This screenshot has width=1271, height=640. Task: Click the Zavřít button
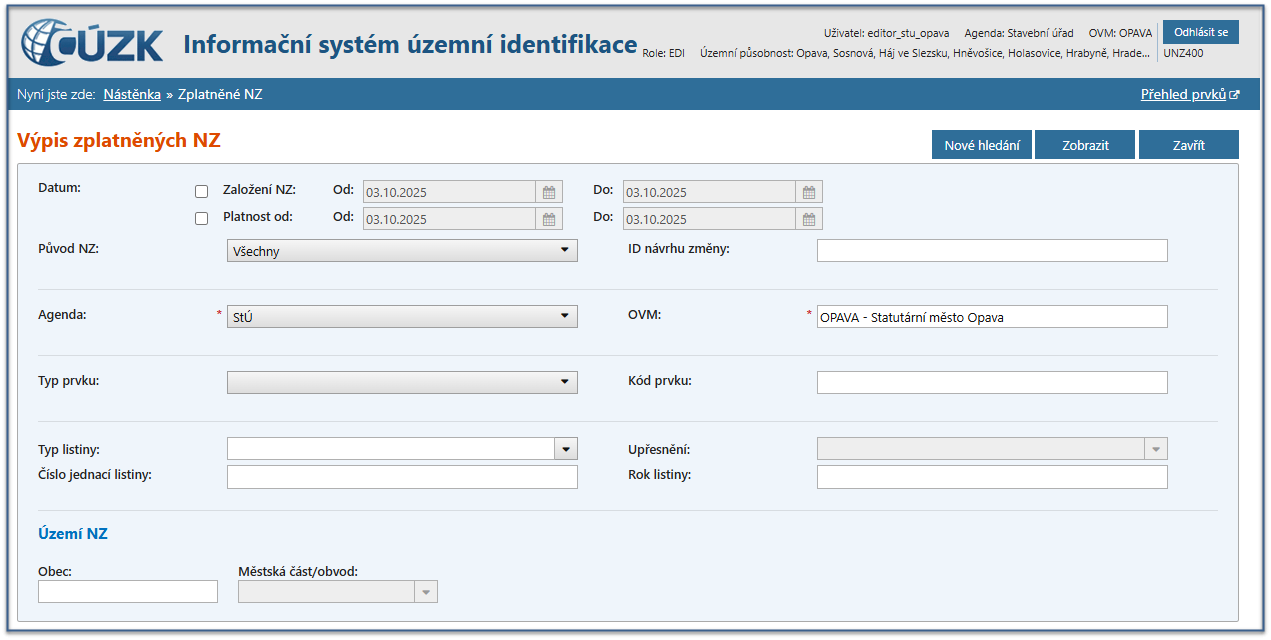tap(1188, 145)
